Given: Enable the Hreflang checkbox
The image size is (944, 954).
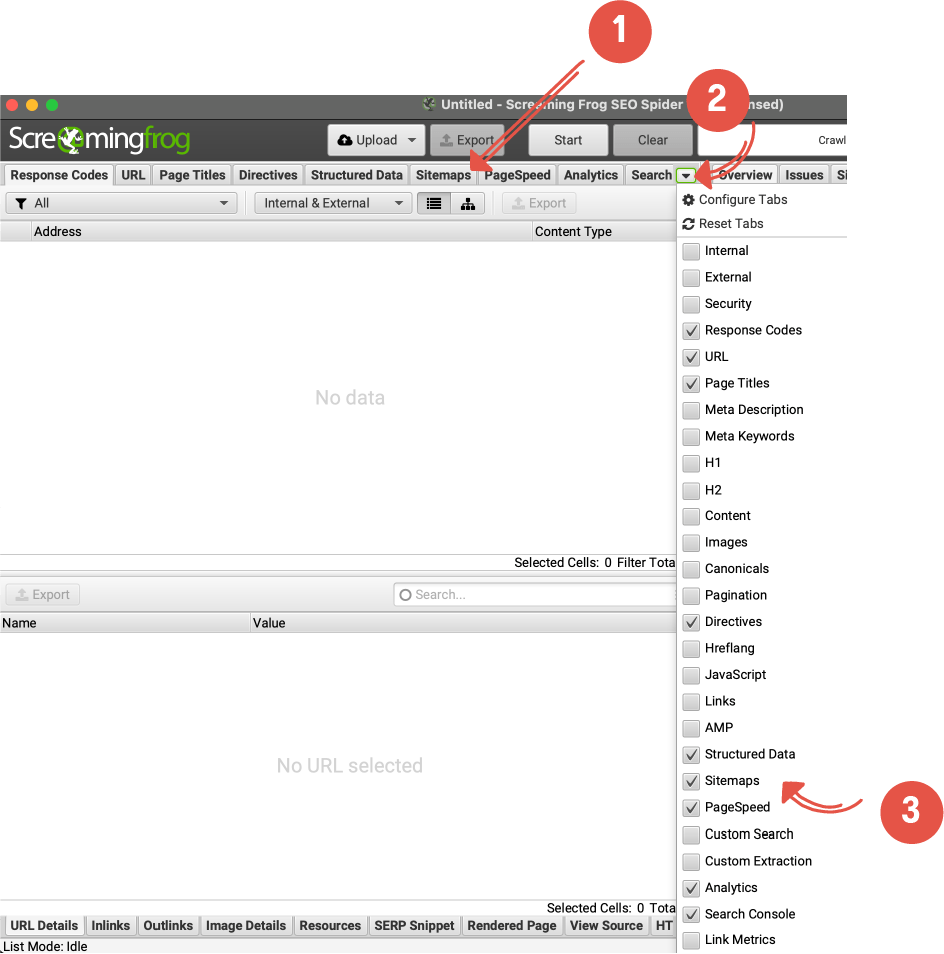Looking at the screenshot, I should click(691, 649).
